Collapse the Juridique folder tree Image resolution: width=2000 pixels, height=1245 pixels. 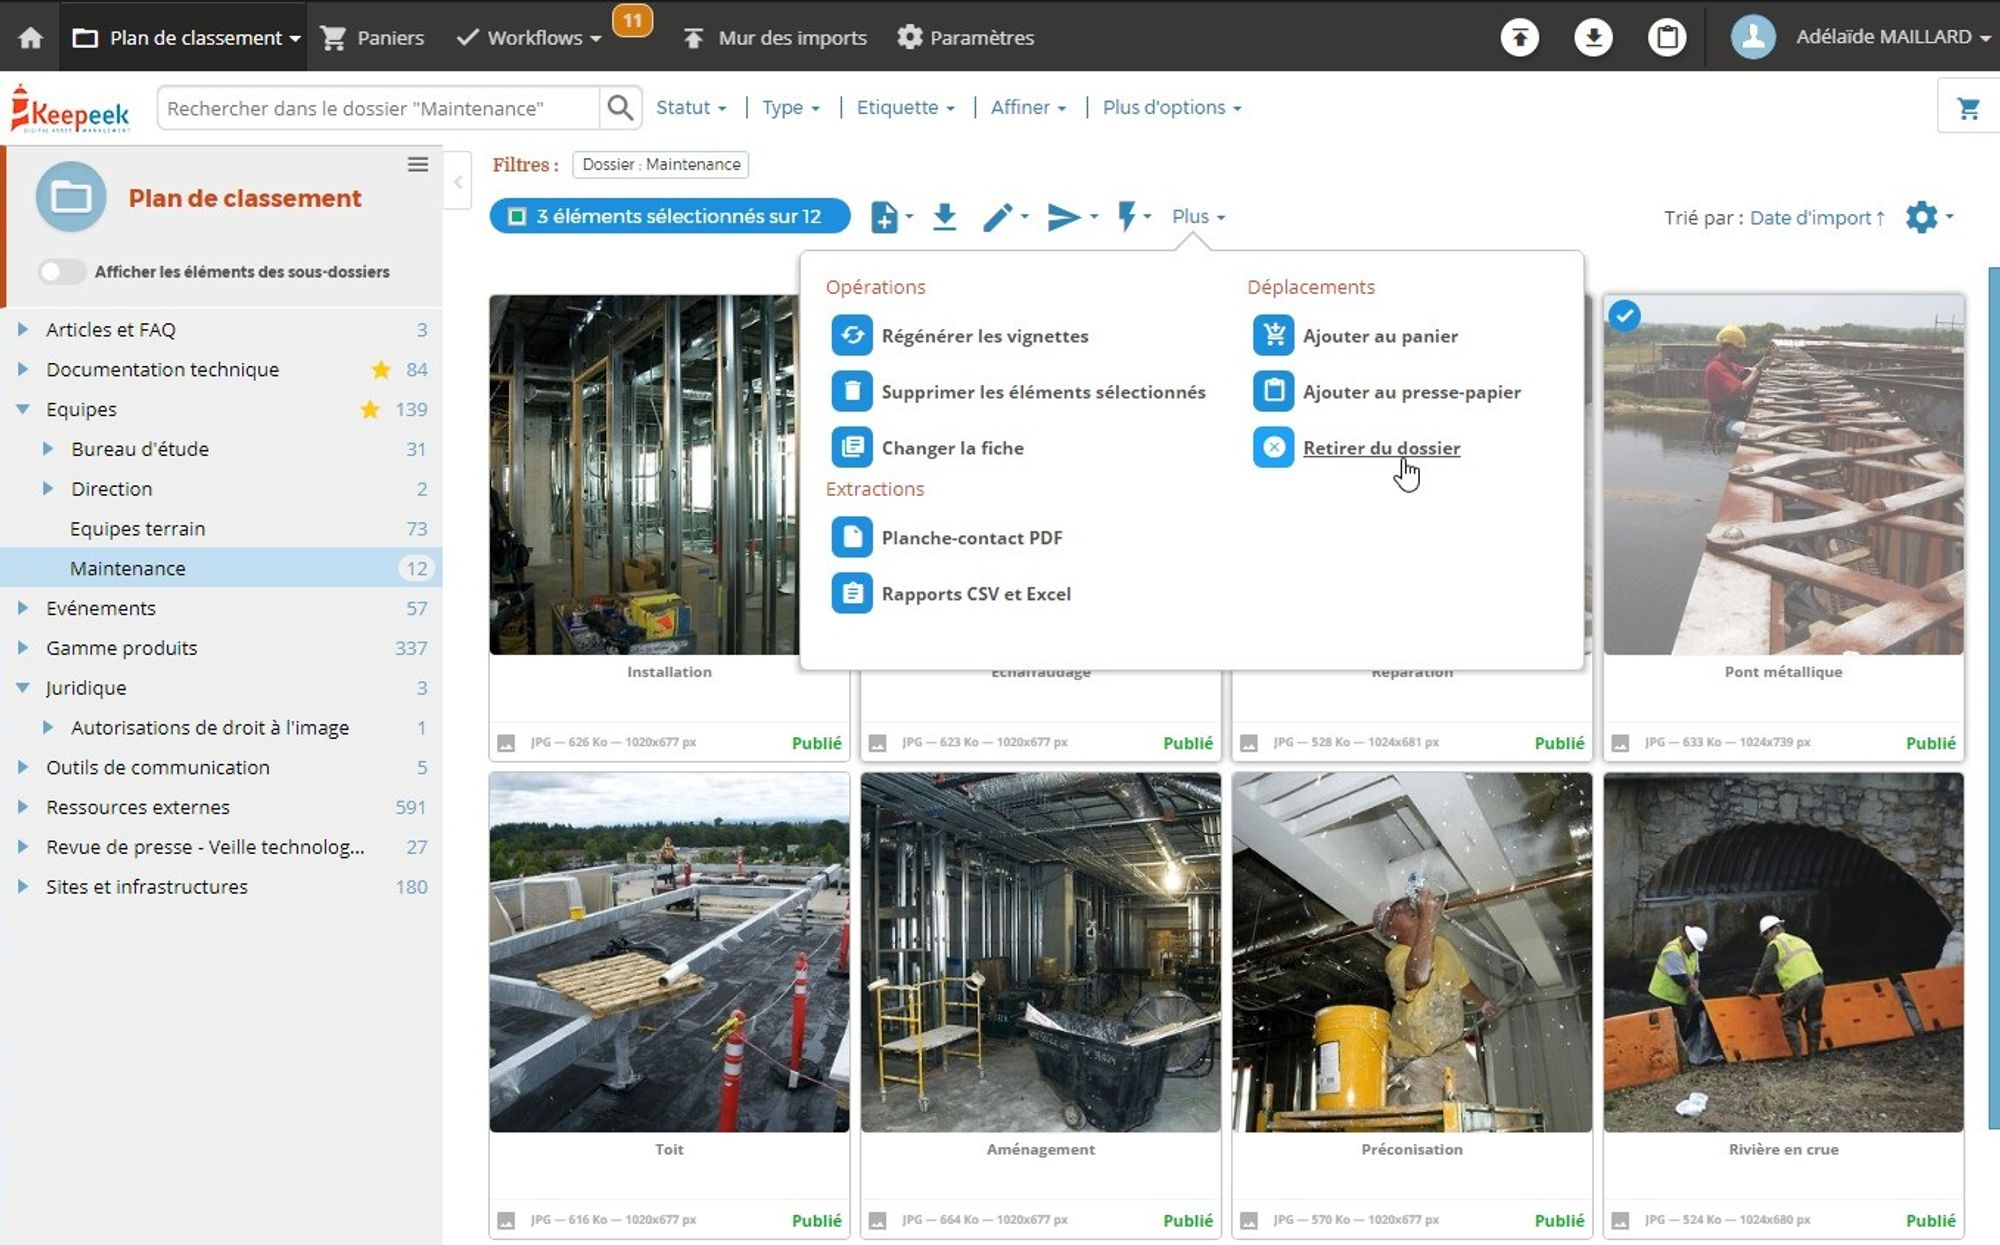pos(23,688)
